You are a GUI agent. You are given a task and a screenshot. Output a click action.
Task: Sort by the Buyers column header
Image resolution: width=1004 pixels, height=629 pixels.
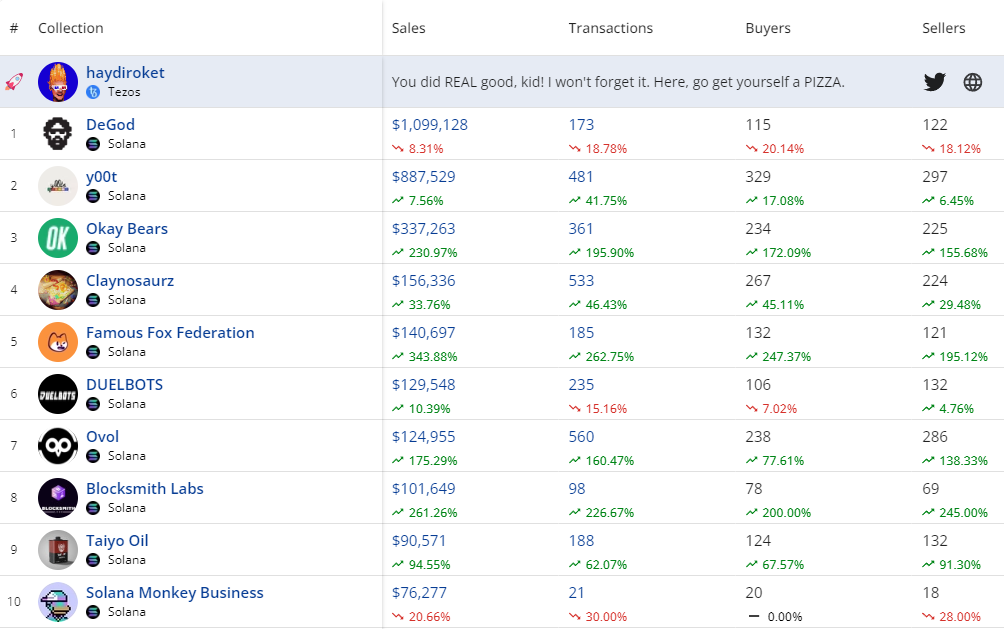coord(767,28)
